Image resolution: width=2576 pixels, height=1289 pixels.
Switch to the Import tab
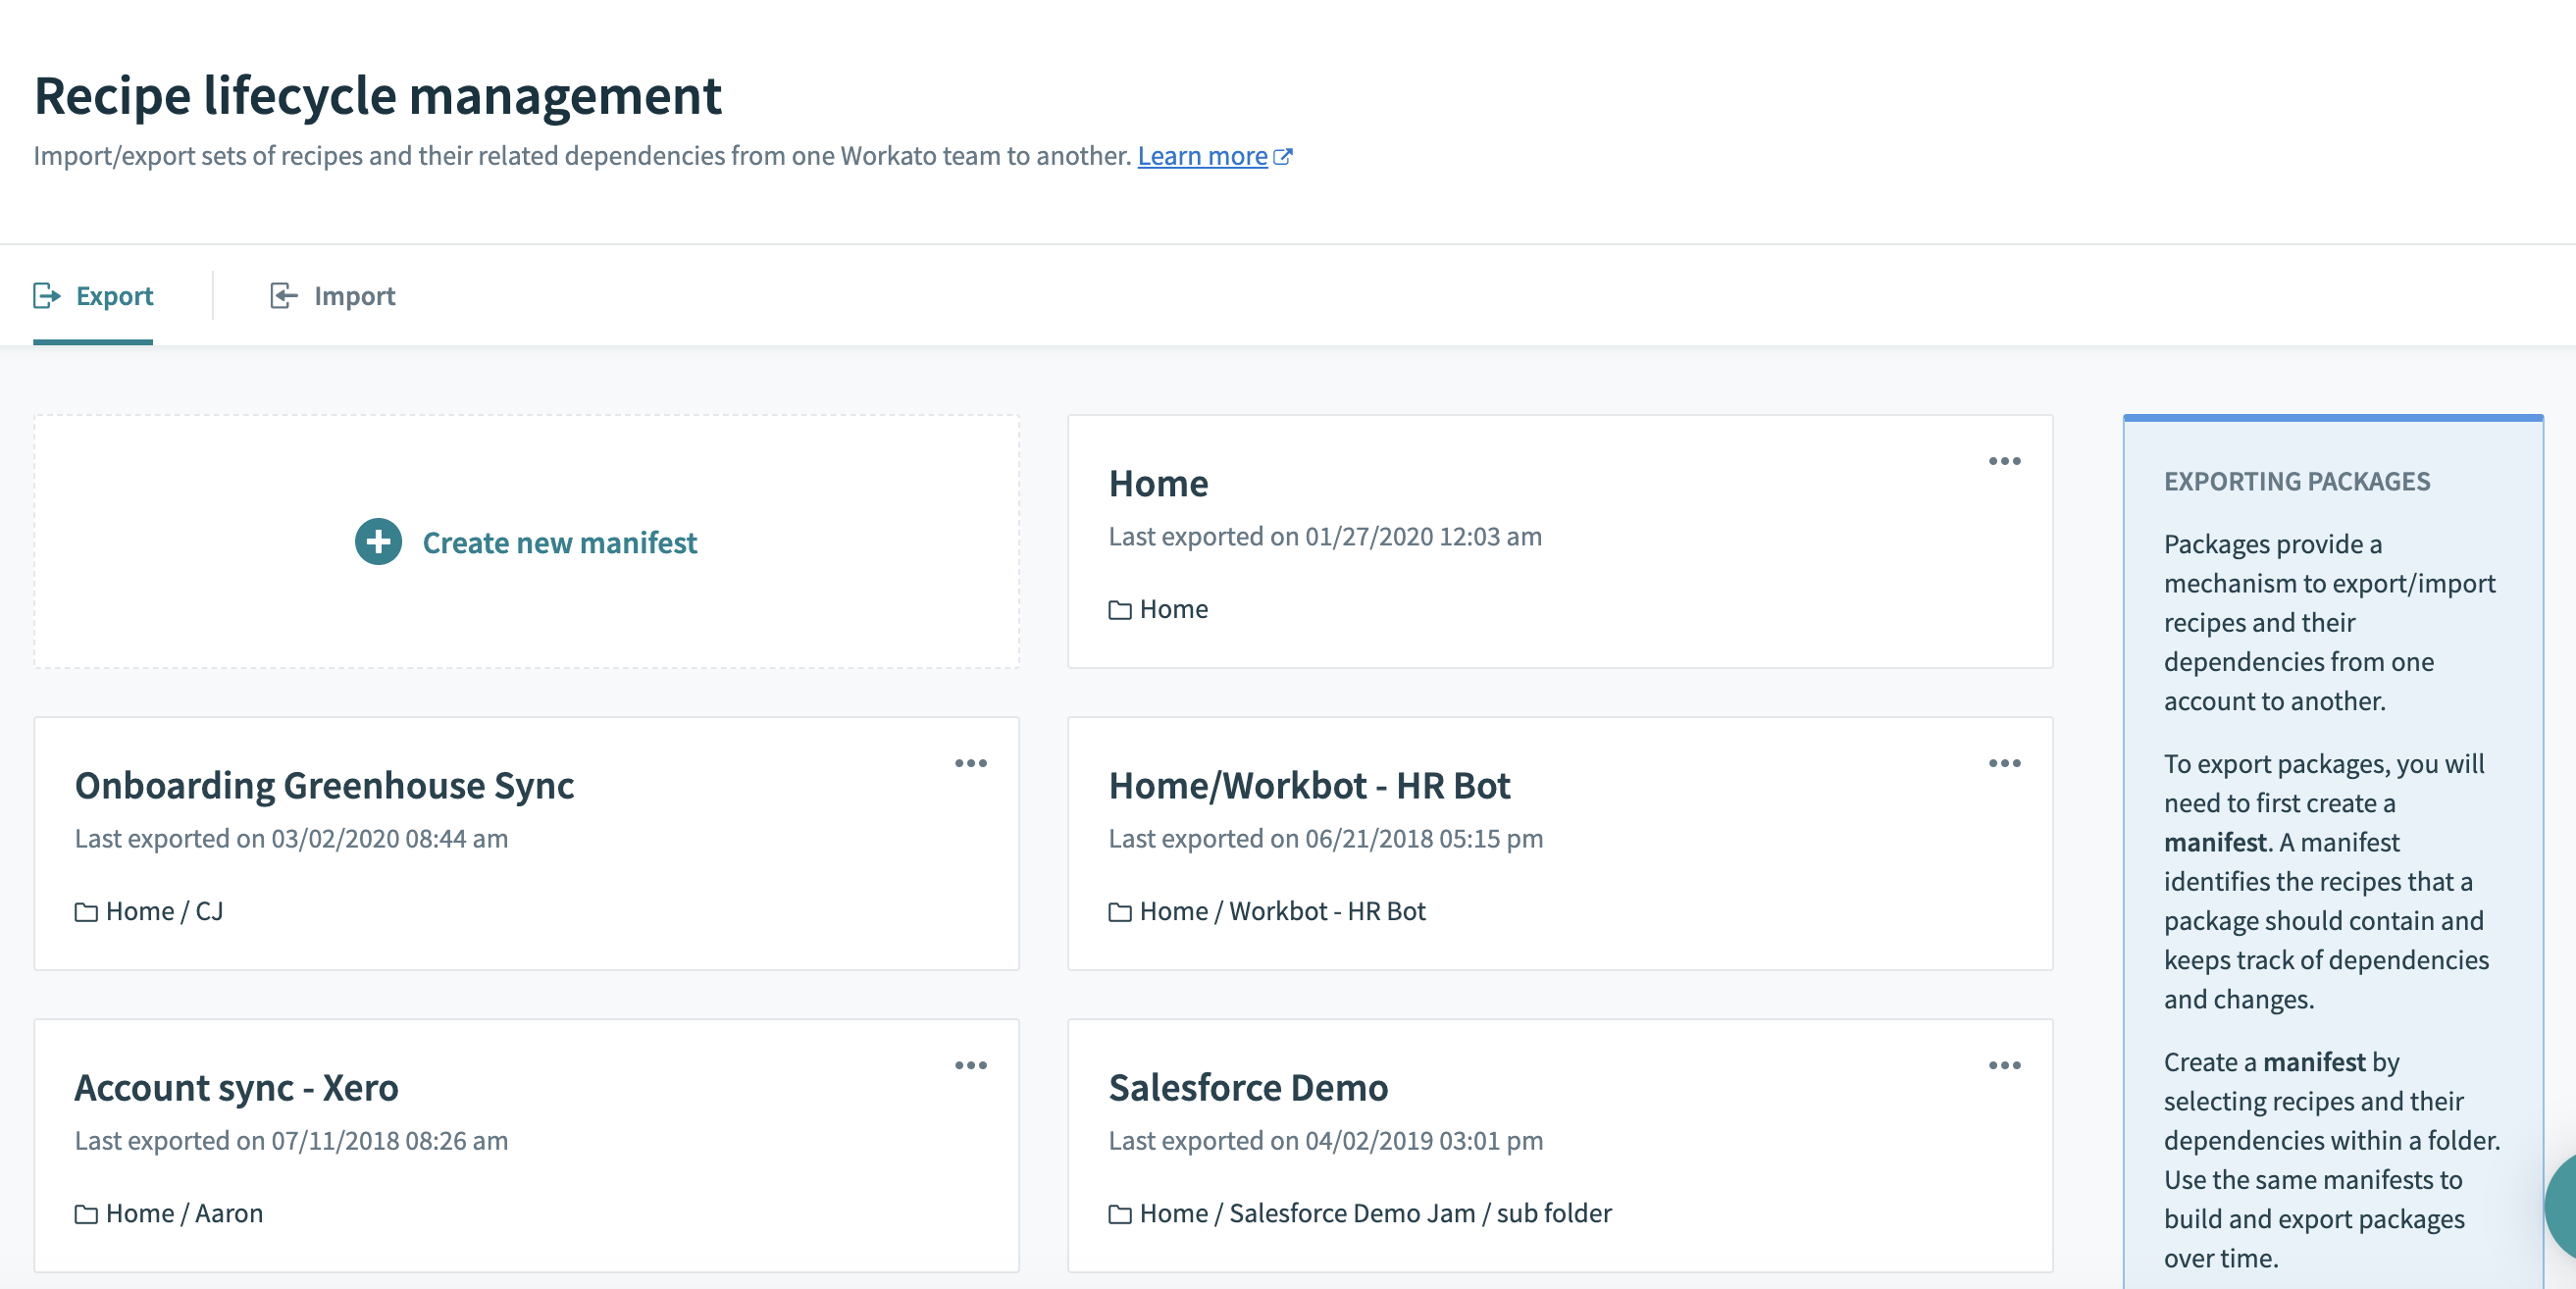pos(355,295)
